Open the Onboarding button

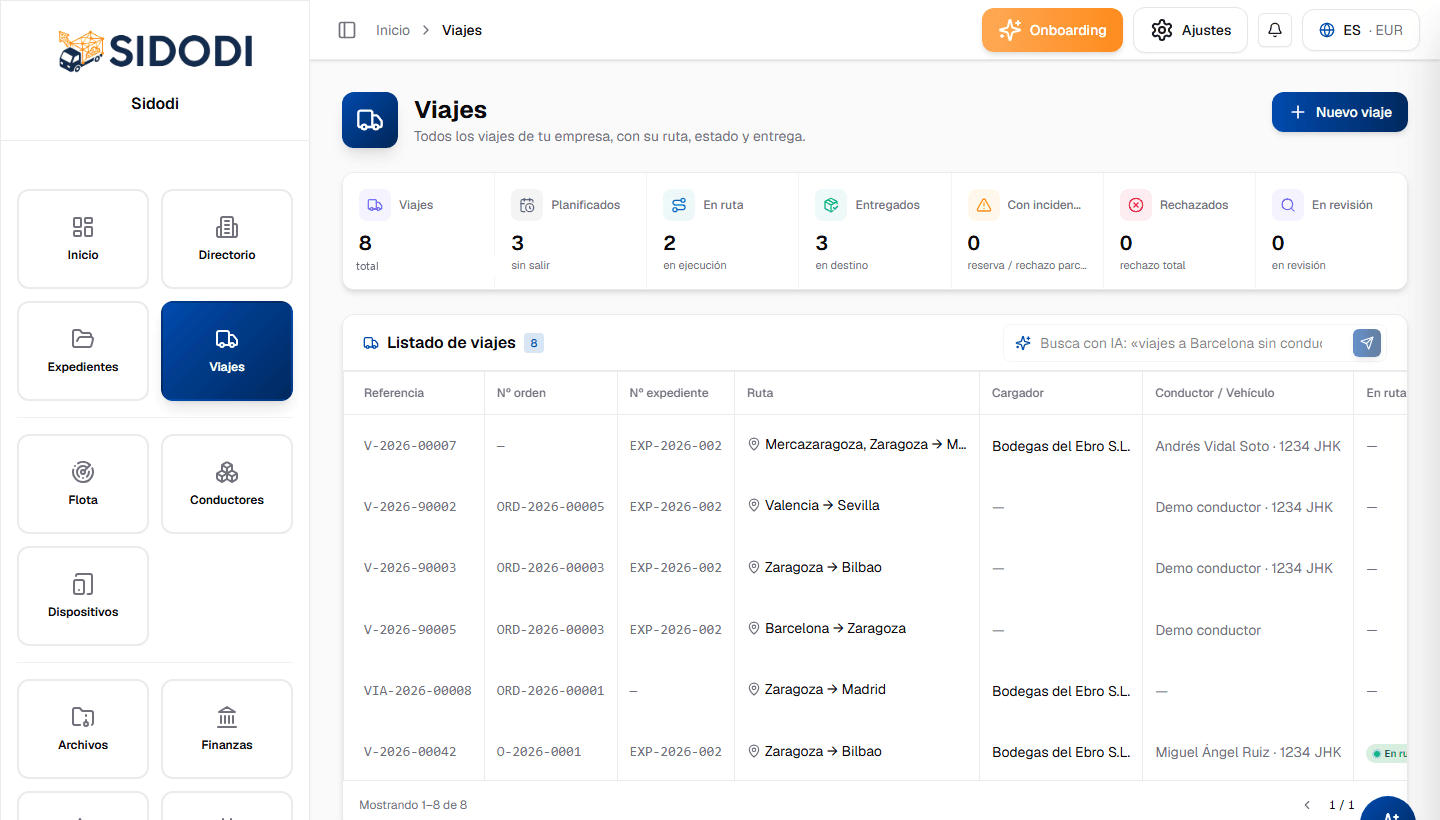1052,30
